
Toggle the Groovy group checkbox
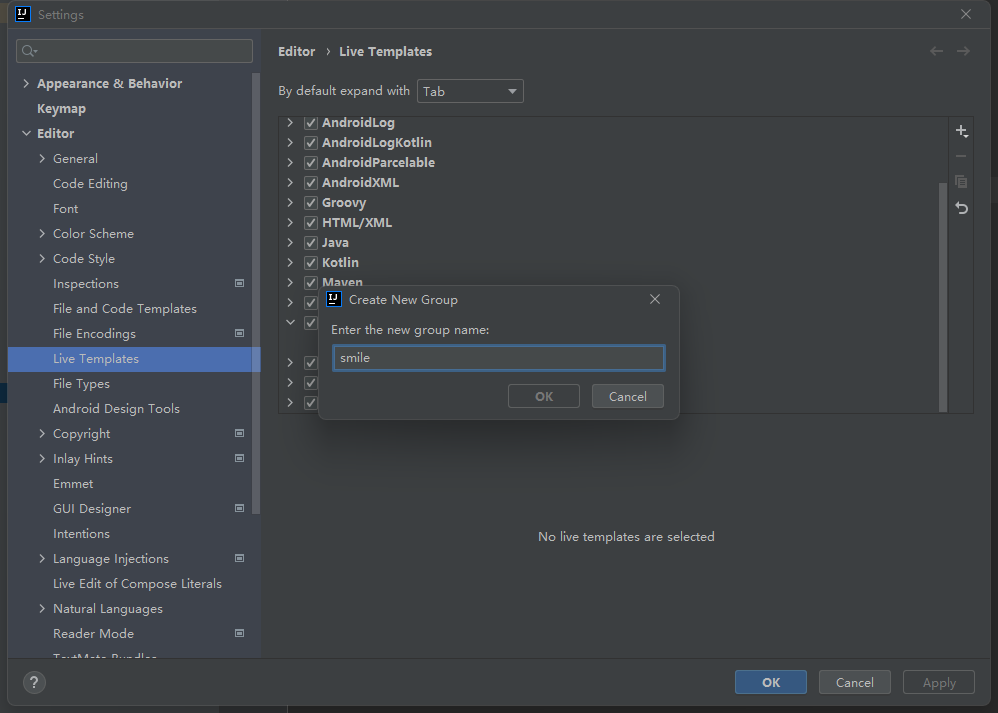[x=311, y=203]
